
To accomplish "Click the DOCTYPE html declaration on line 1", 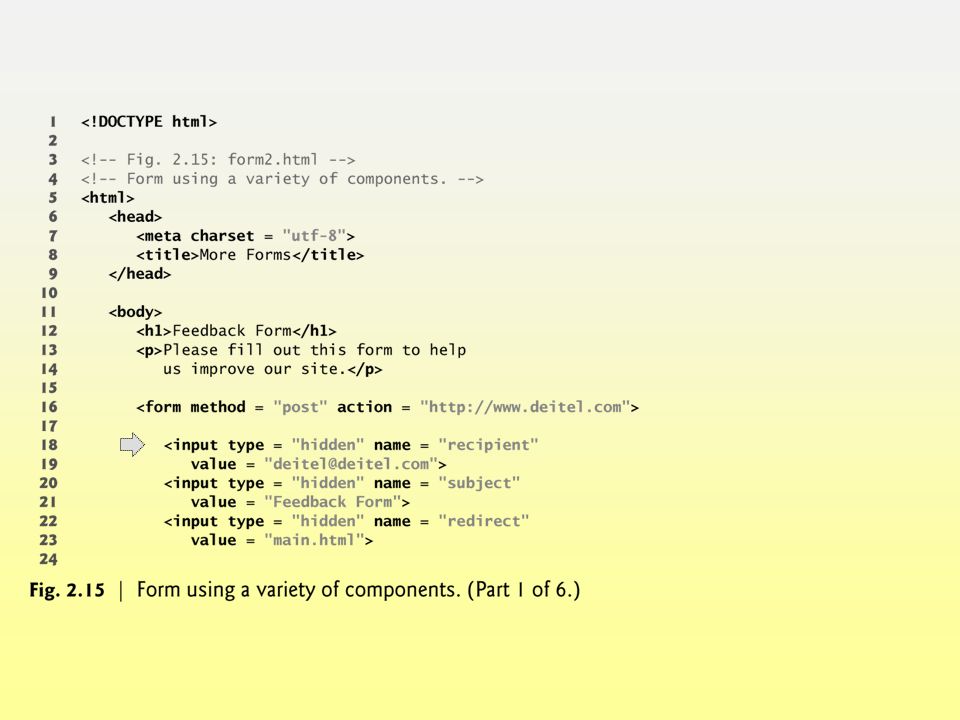I will 149,122.
